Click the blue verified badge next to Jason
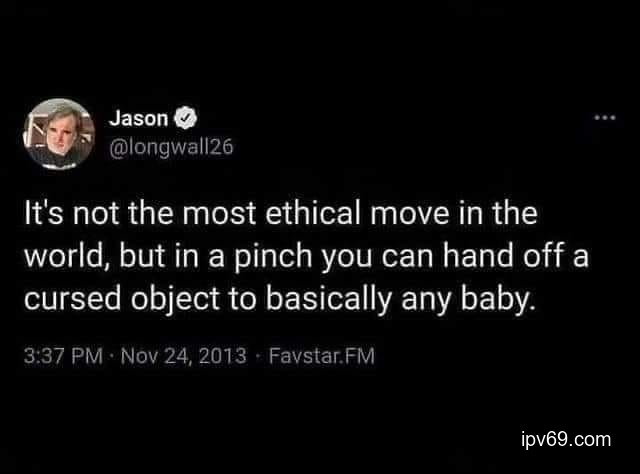The image size is (640, 474). [182, 117]
